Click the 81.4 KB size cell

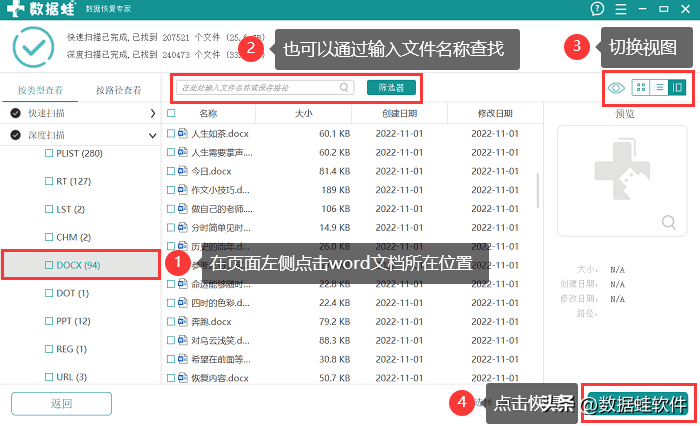(334, 171)
